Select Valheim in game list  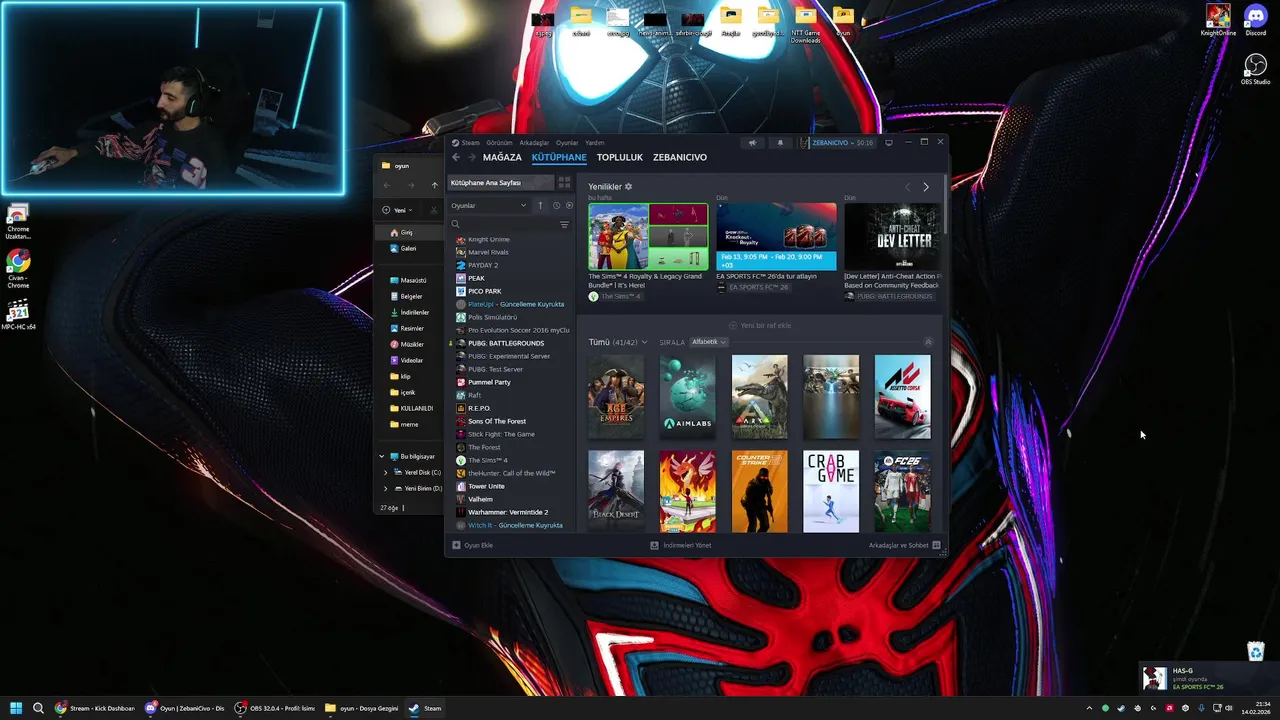pos(480,499)
